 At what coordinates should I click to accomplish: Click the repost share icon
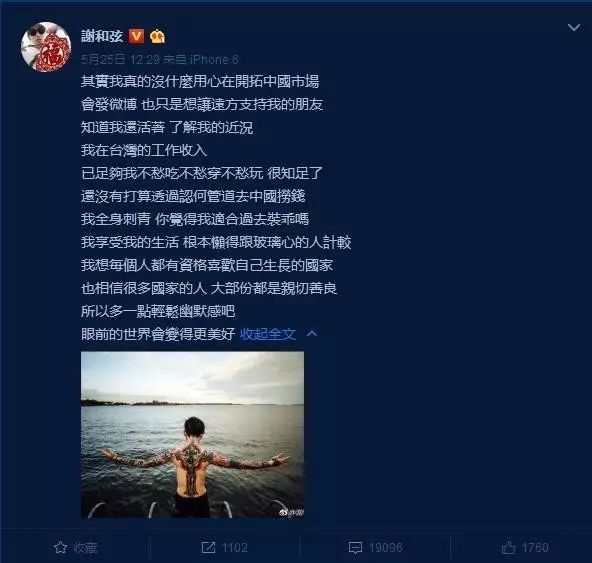(208, 548)
